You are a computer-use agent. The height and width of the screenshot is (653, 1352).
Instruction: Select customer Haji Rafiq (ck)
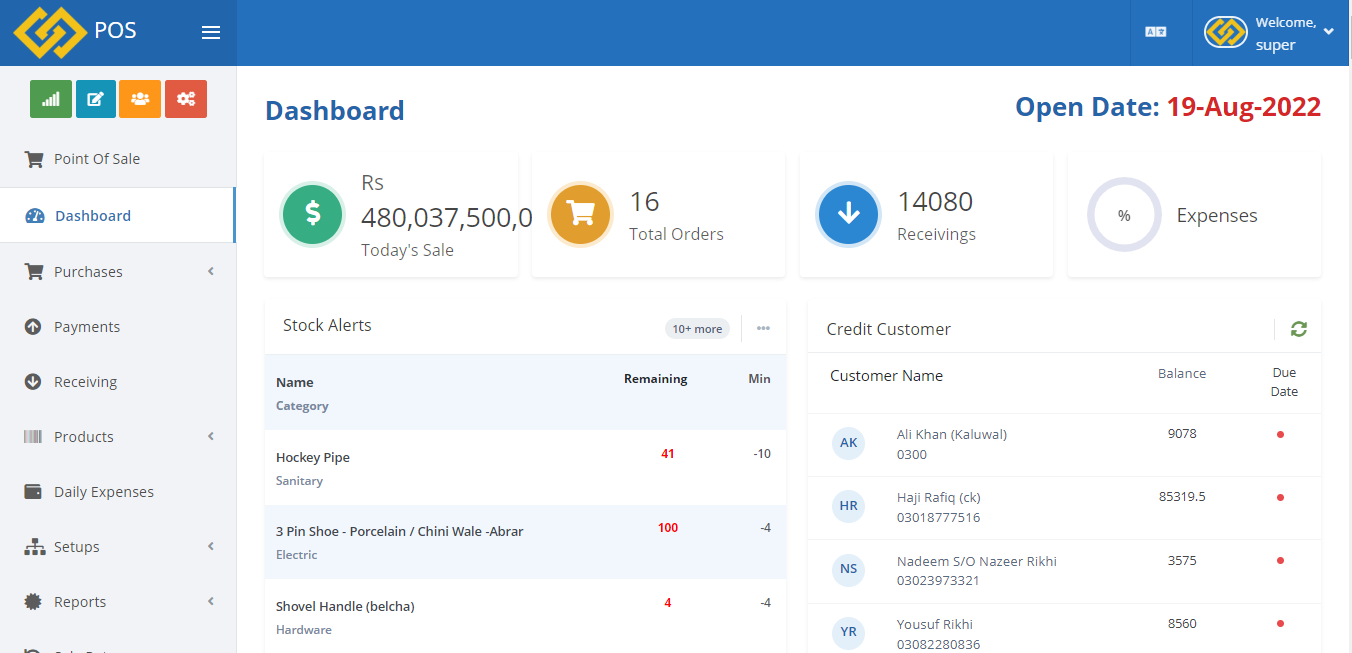[x=939, y=497]
